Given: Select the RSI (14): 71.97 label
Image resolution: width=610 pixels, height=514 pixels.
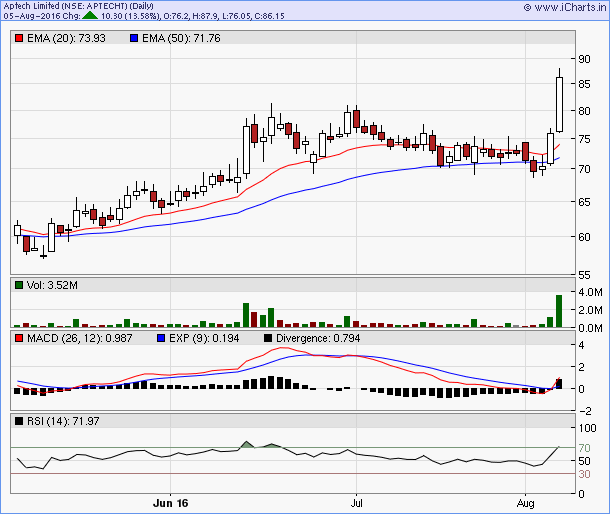Looking at the screenshot, I should click(63, 421).
